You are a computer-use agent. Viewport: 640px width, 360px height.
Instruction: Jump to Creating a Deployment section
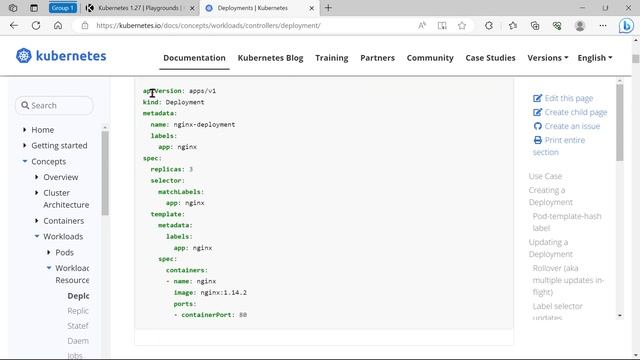[551, 196]
